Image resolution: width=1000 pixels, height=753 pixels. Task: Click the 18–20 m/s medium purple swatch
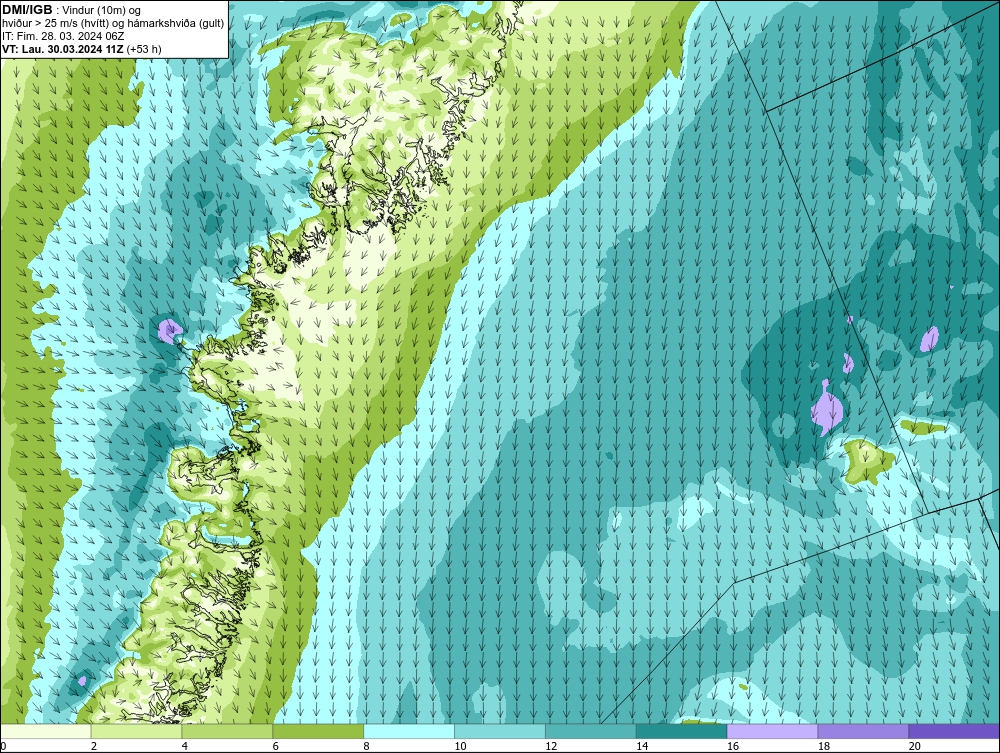[863, 731]
